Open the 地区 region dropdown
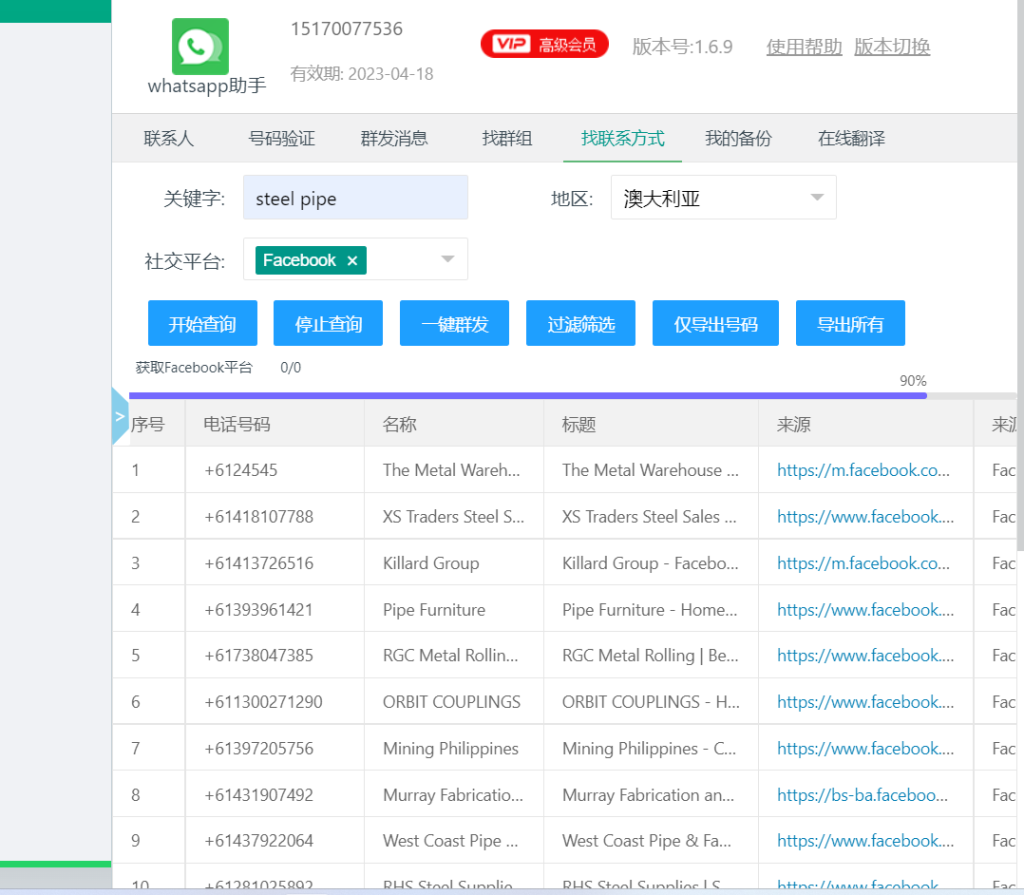 point(723,198)
